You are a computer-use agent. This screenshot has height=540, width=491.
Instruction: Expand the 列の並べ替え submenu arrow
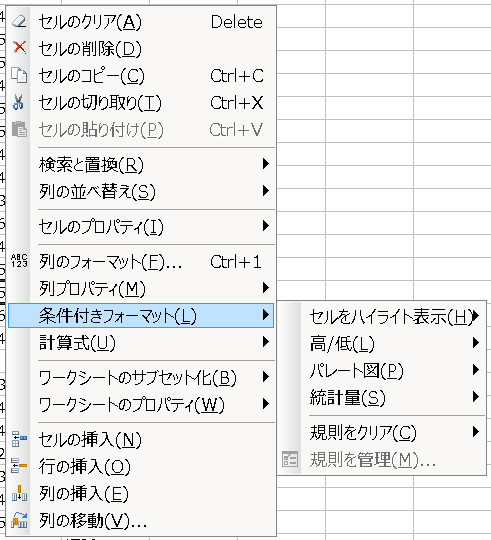pos(265,190)
